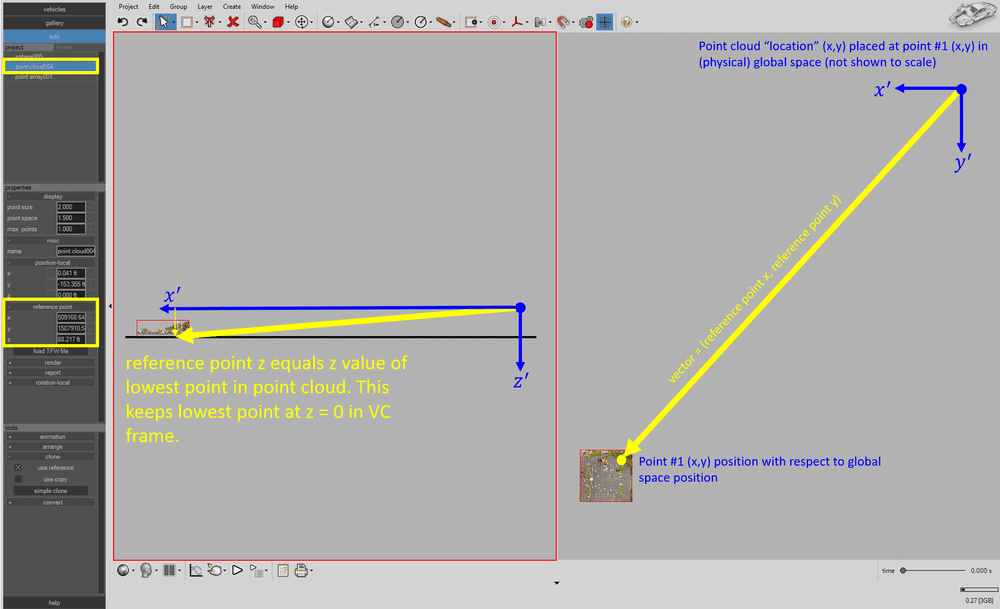Click the load TPW file button
The height and width of the screenshot is (609, 1000).
click(52, 352)
